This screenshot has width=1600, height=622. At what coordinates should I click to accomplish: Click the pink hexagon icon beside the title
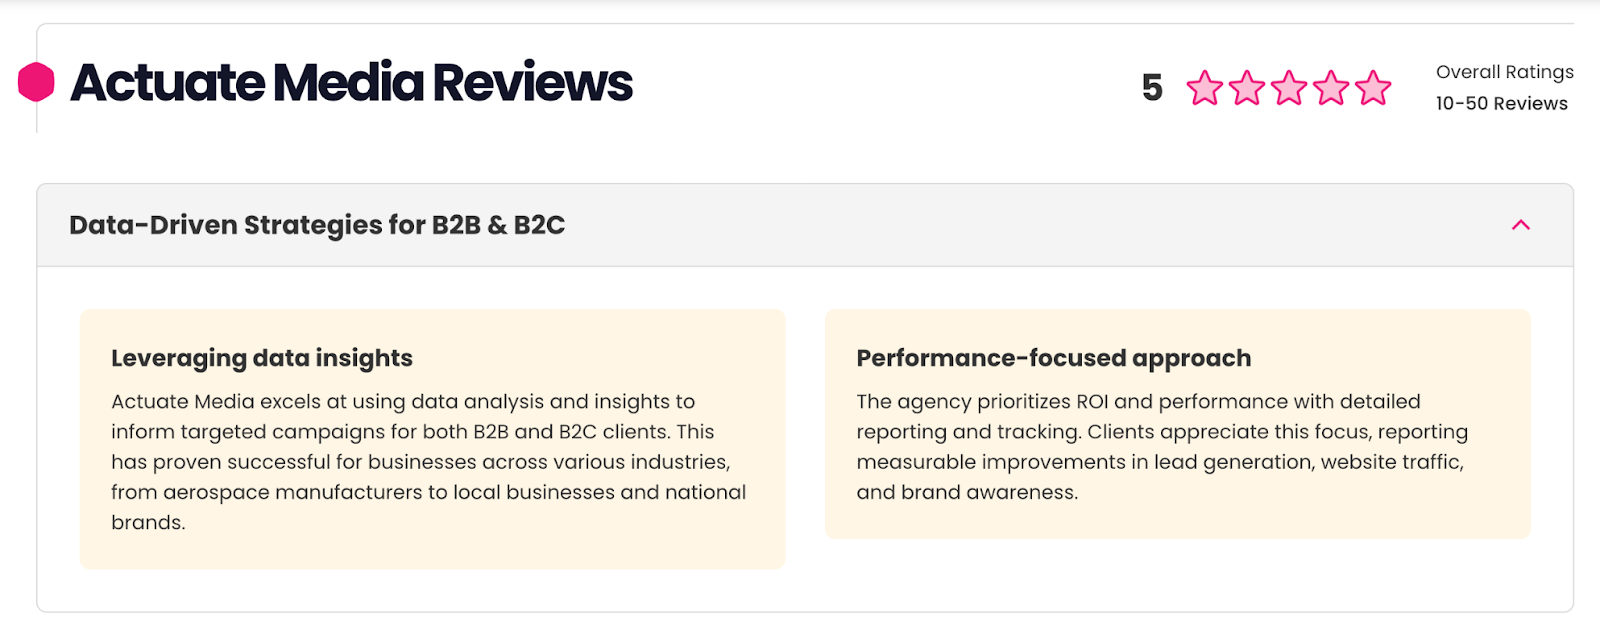36,82
